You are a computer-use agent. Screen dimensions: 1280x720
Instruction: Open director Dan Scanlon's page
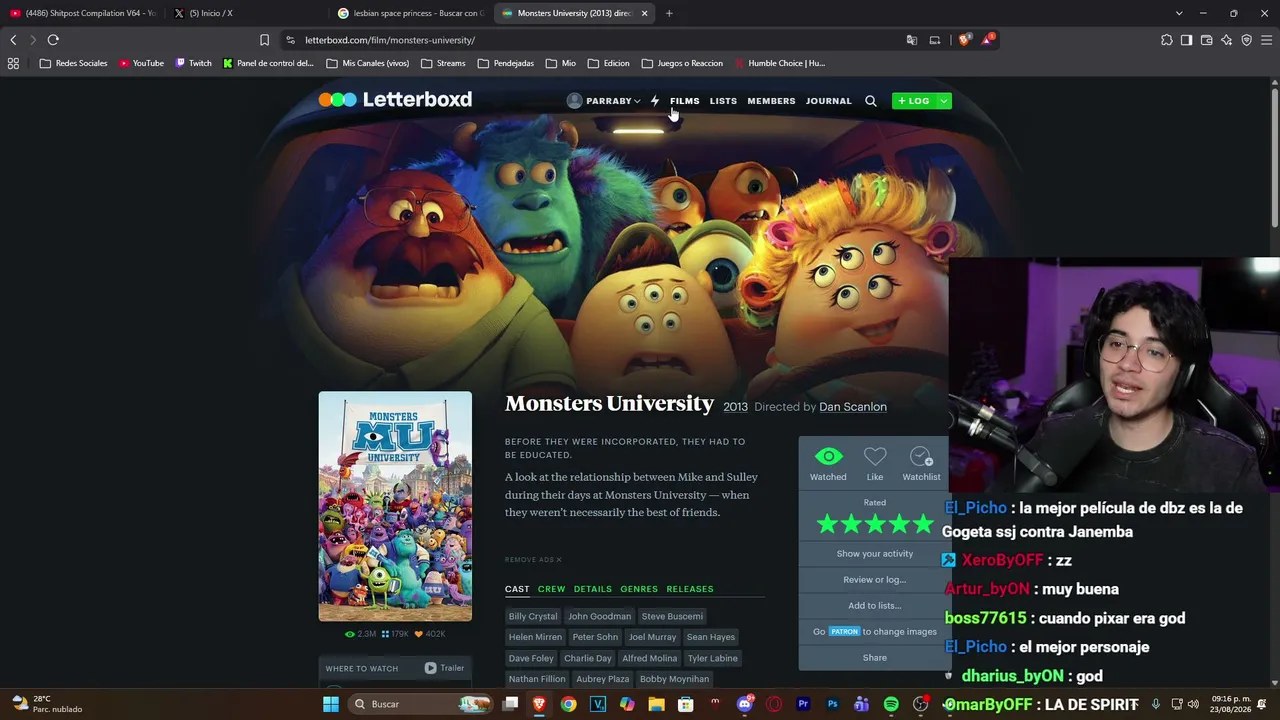(853, 407)
